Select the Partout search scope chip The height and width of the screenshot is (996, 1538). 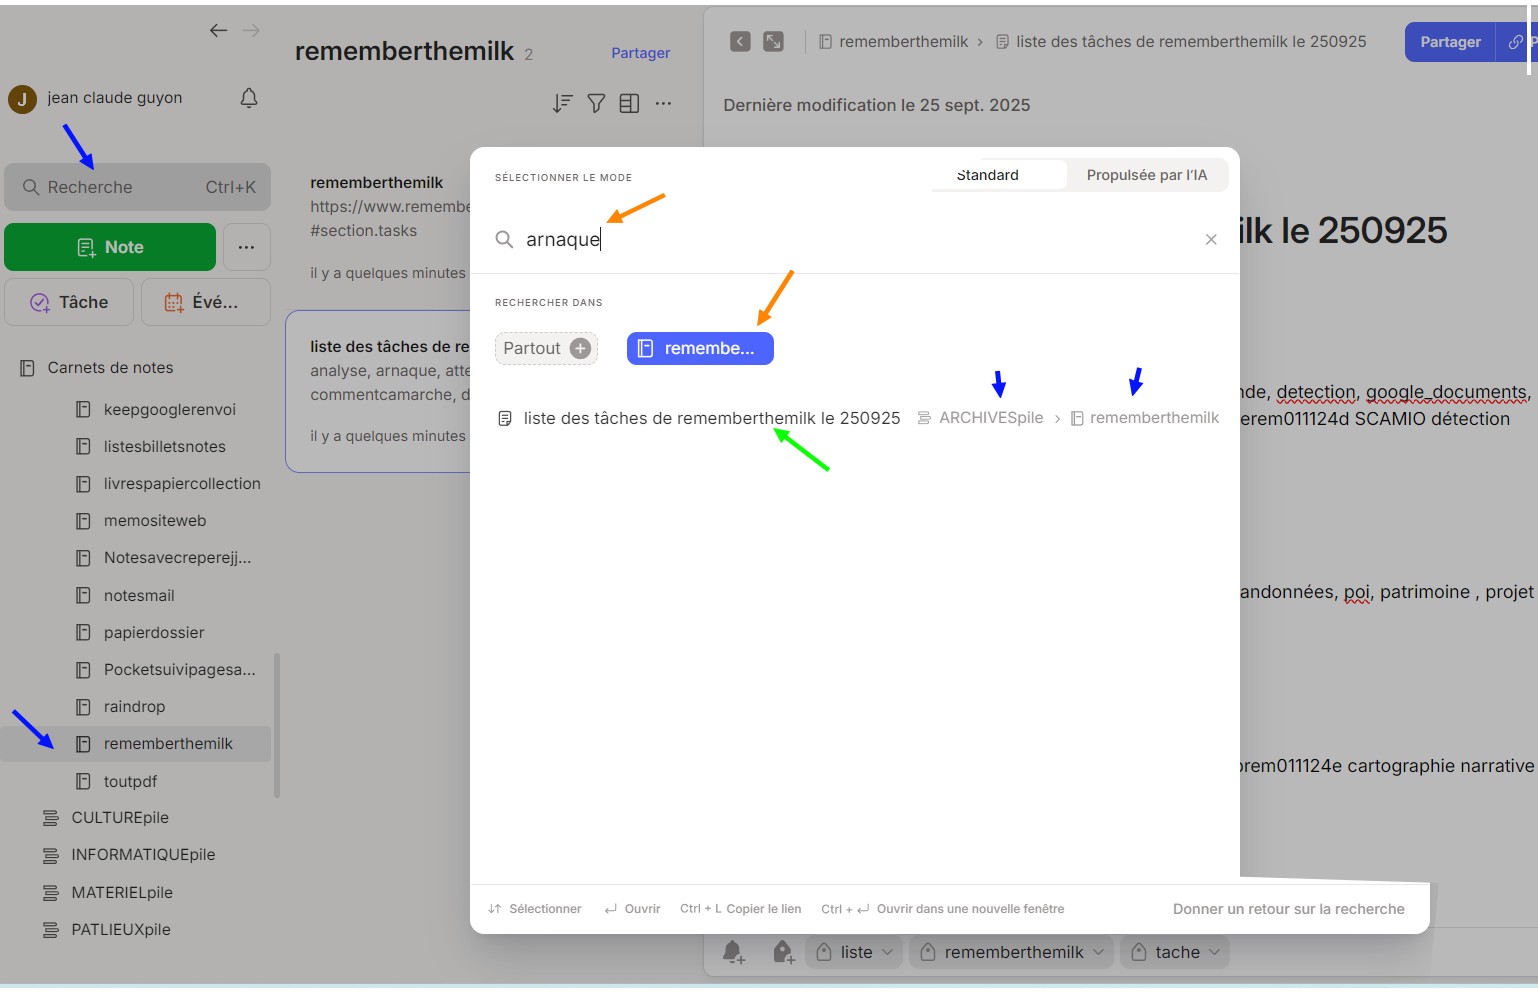tap(546, 348)
